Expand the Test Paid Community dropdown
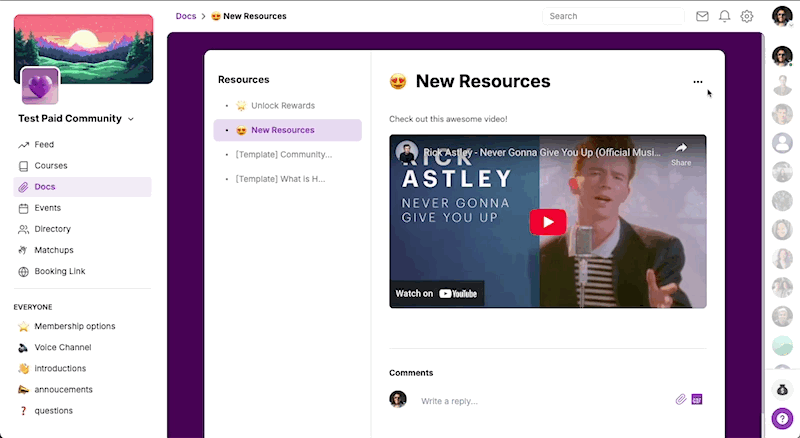 click(131, 119)
